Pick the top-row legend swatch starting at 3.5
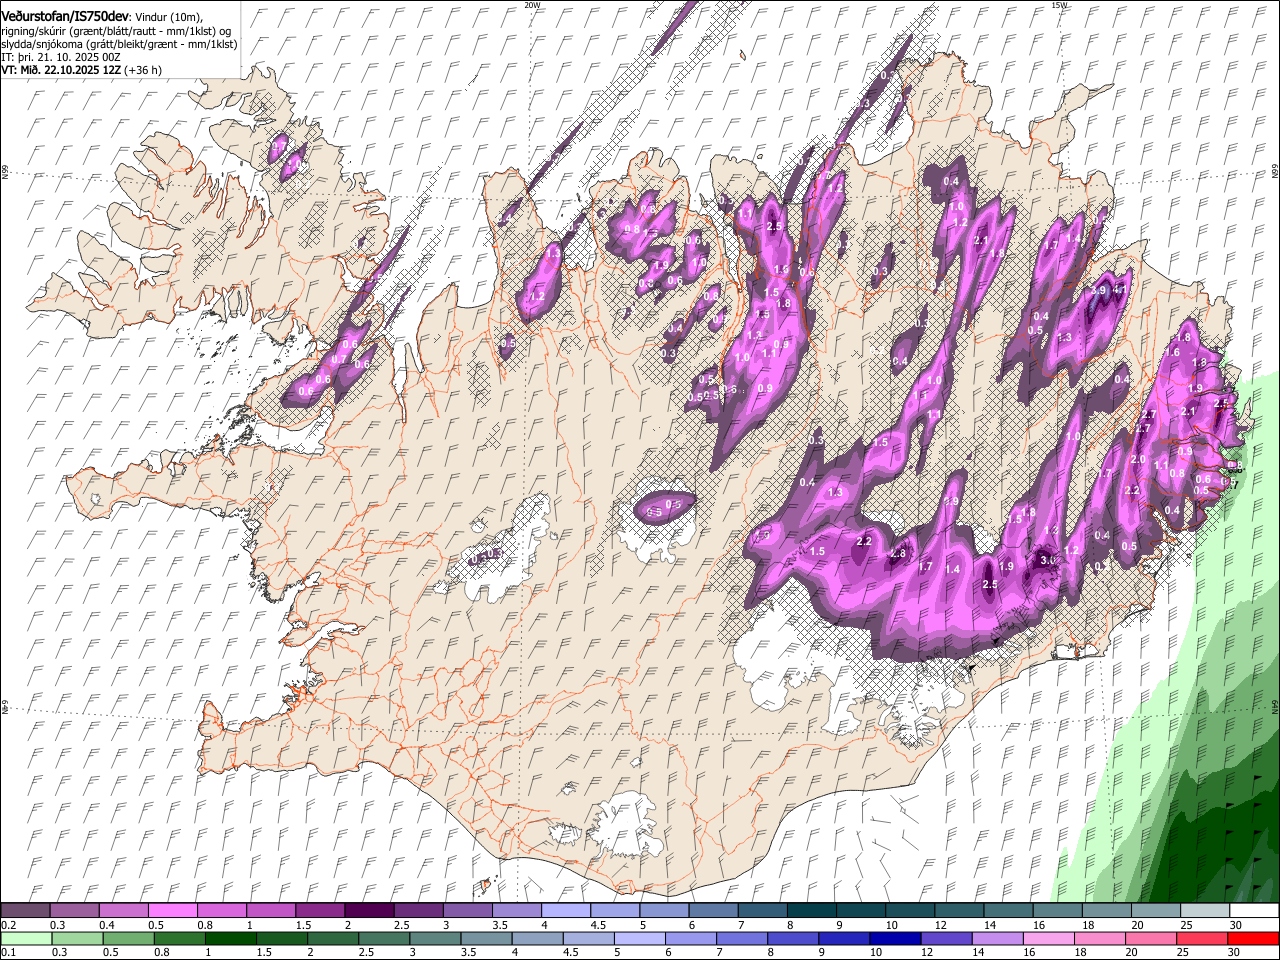 516,911
